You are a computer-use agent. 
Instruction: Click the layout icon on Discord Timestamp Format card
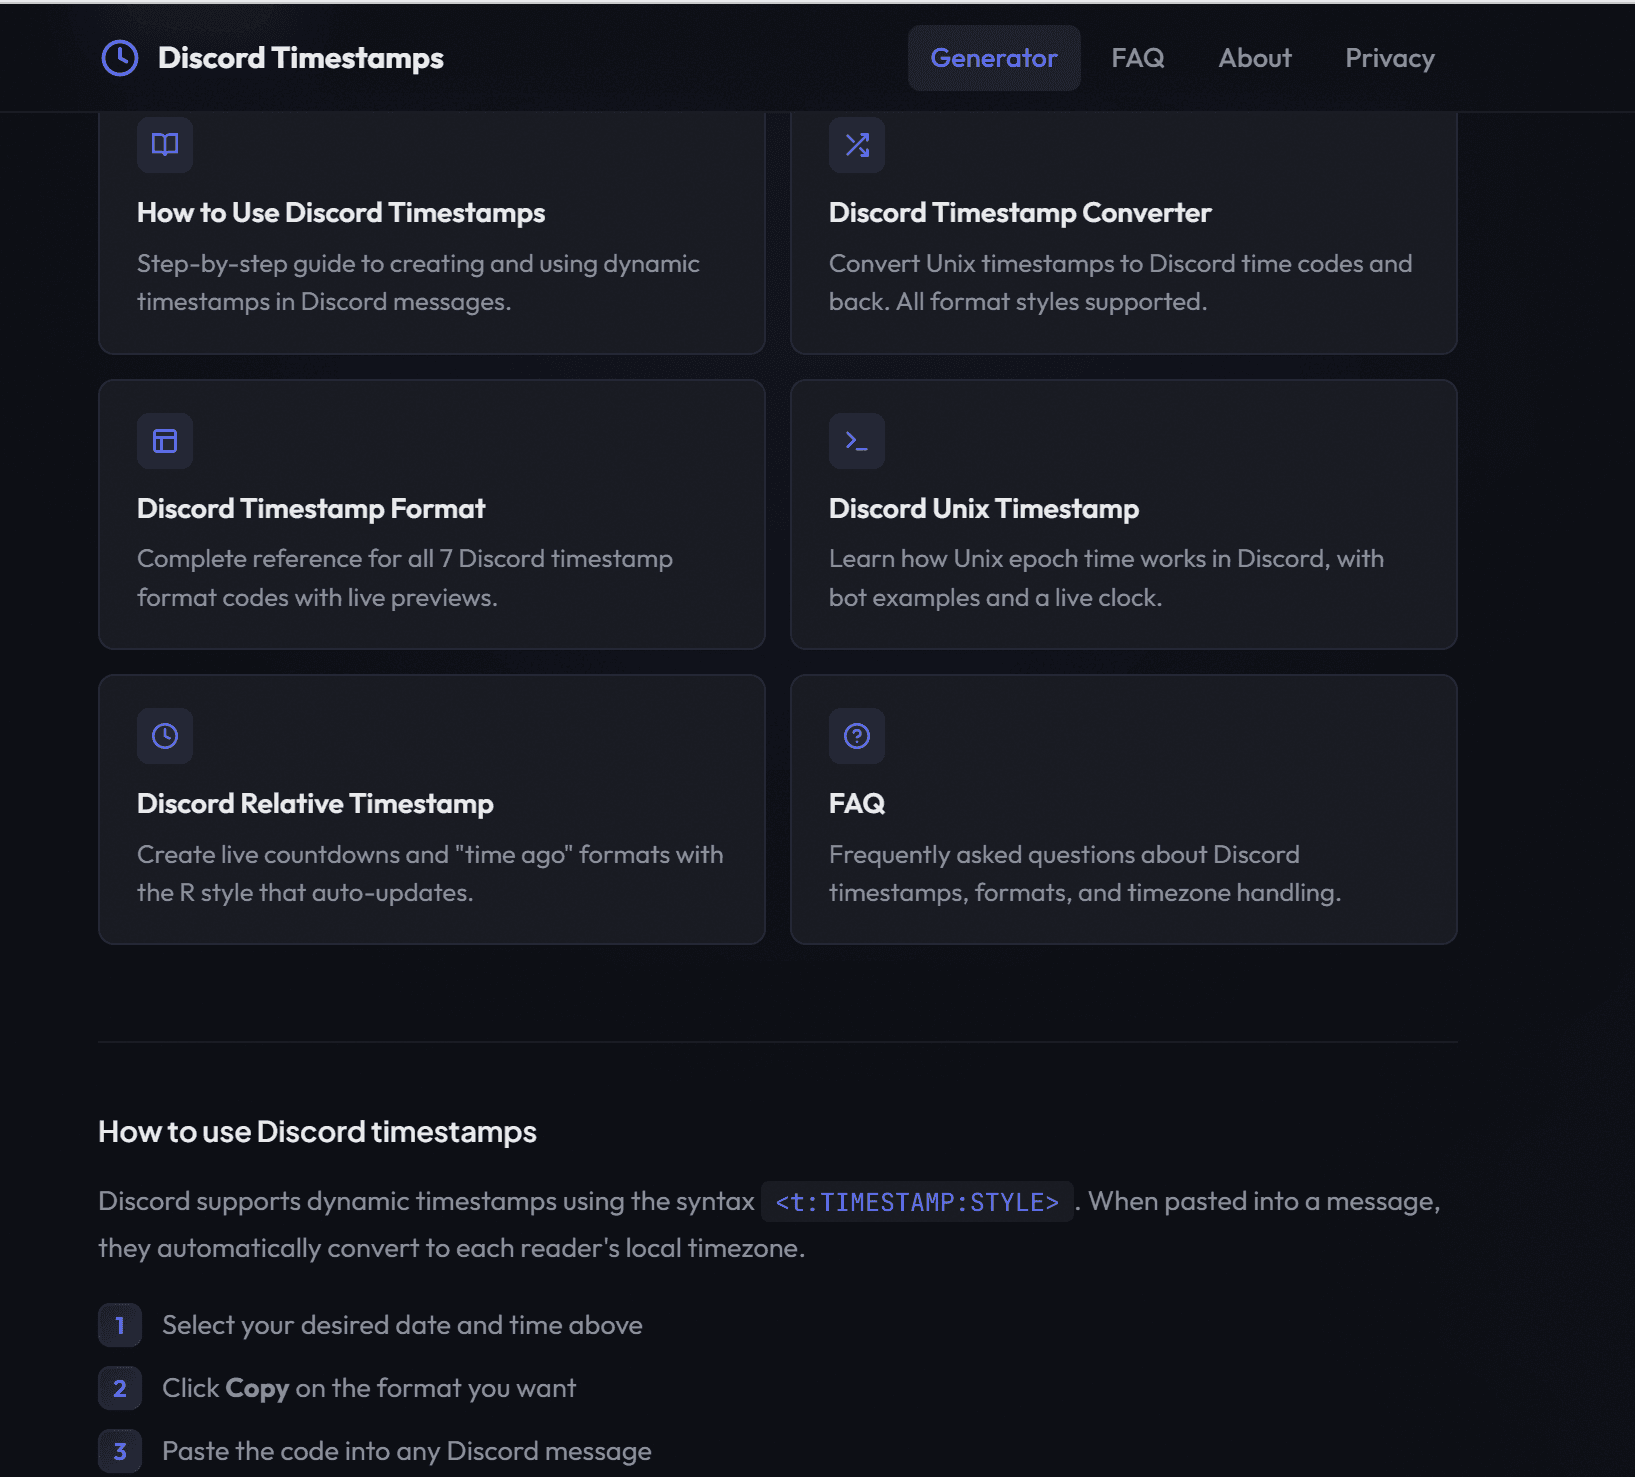point(164,440)
